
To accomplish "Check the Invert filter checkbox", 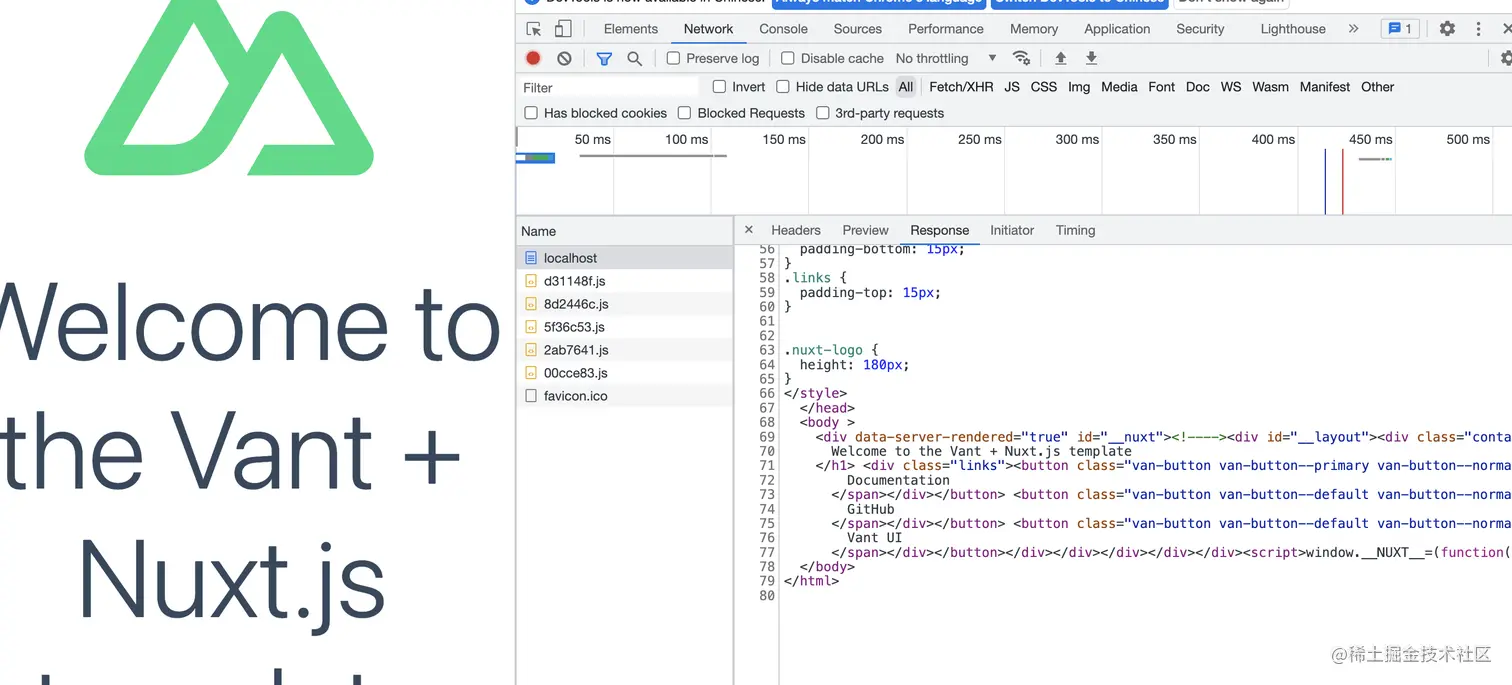I will click(x=719, y=87).
